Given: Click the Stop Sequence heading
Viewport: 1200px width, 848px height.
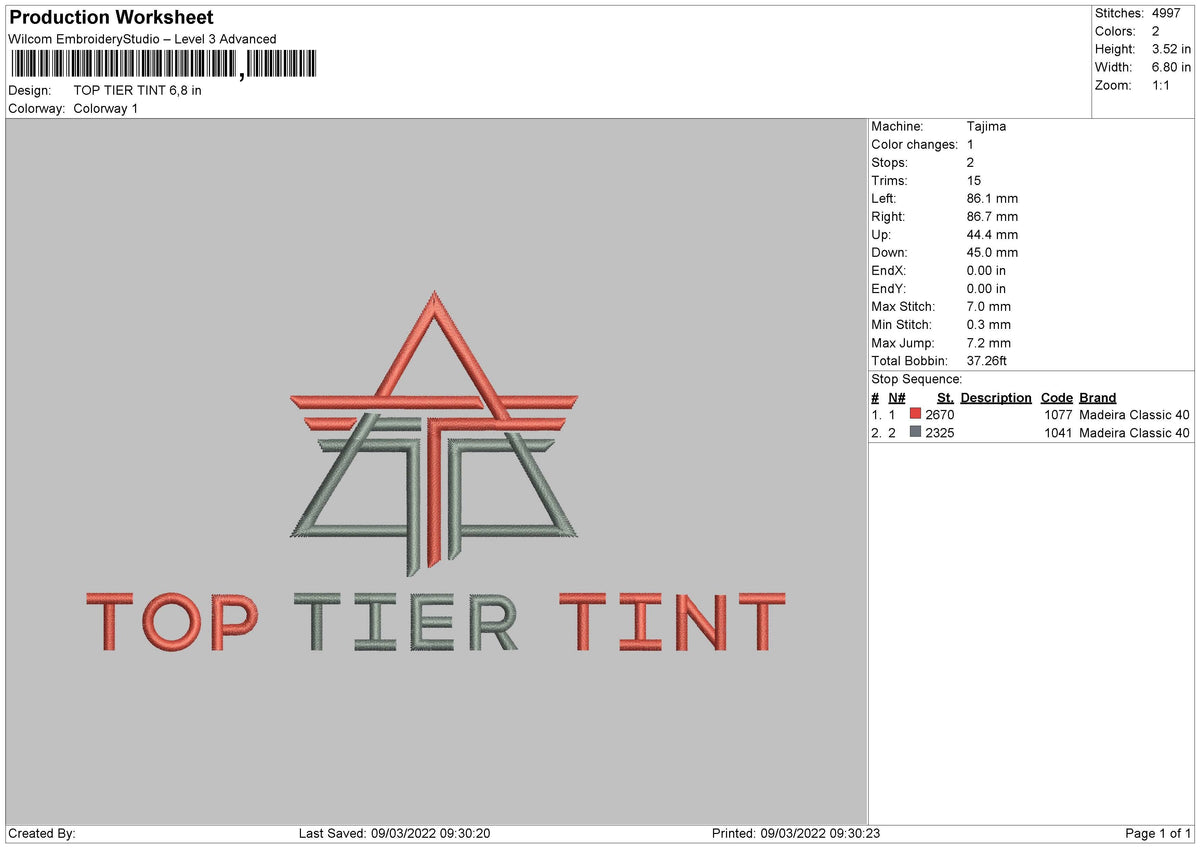Looking at the screenshot, I should [917, 379].
